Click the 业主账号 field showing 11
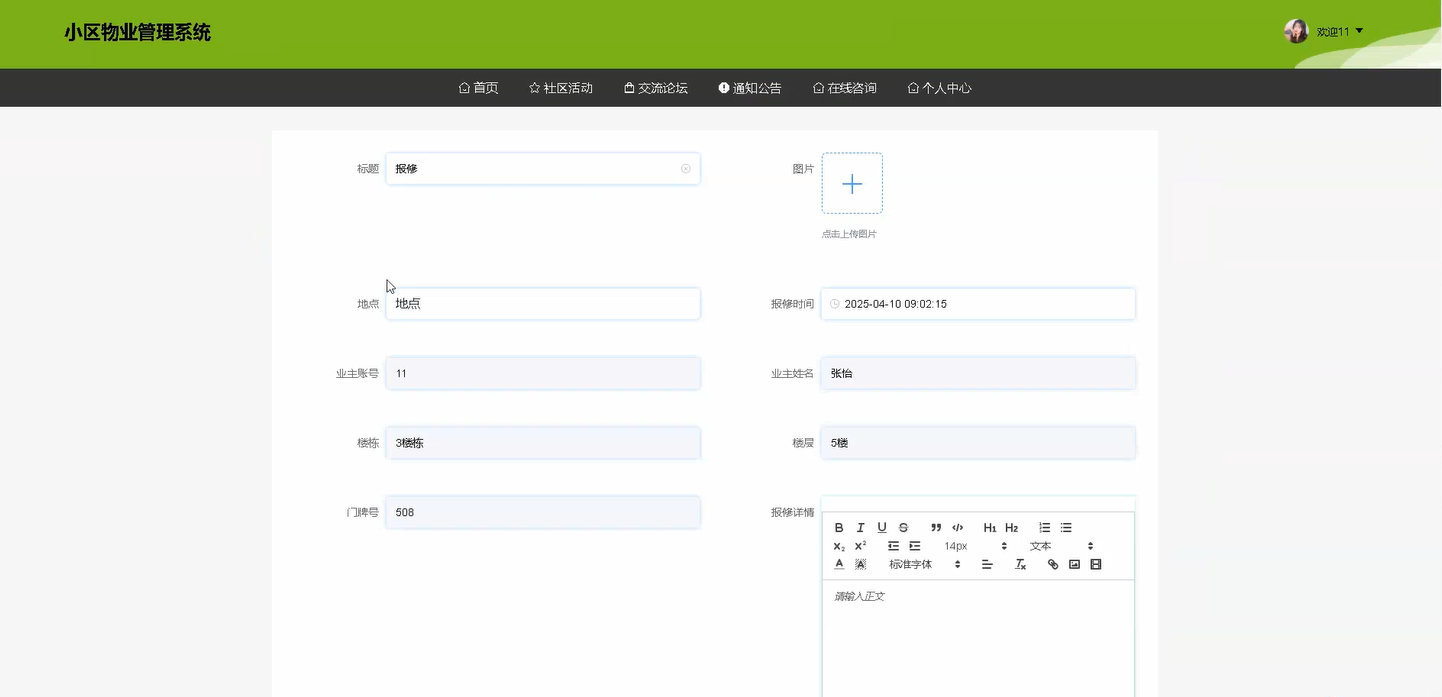This screenshot has height=697, width=1442. click(x=543, y=373)
